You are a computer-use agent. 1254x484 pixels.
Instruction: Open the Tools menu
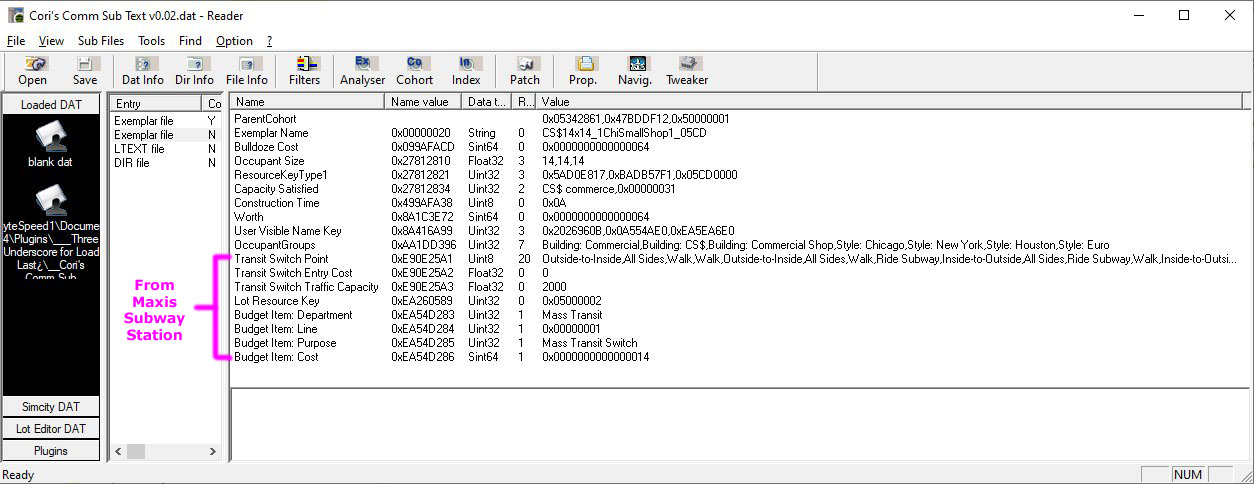coord(151,41)
